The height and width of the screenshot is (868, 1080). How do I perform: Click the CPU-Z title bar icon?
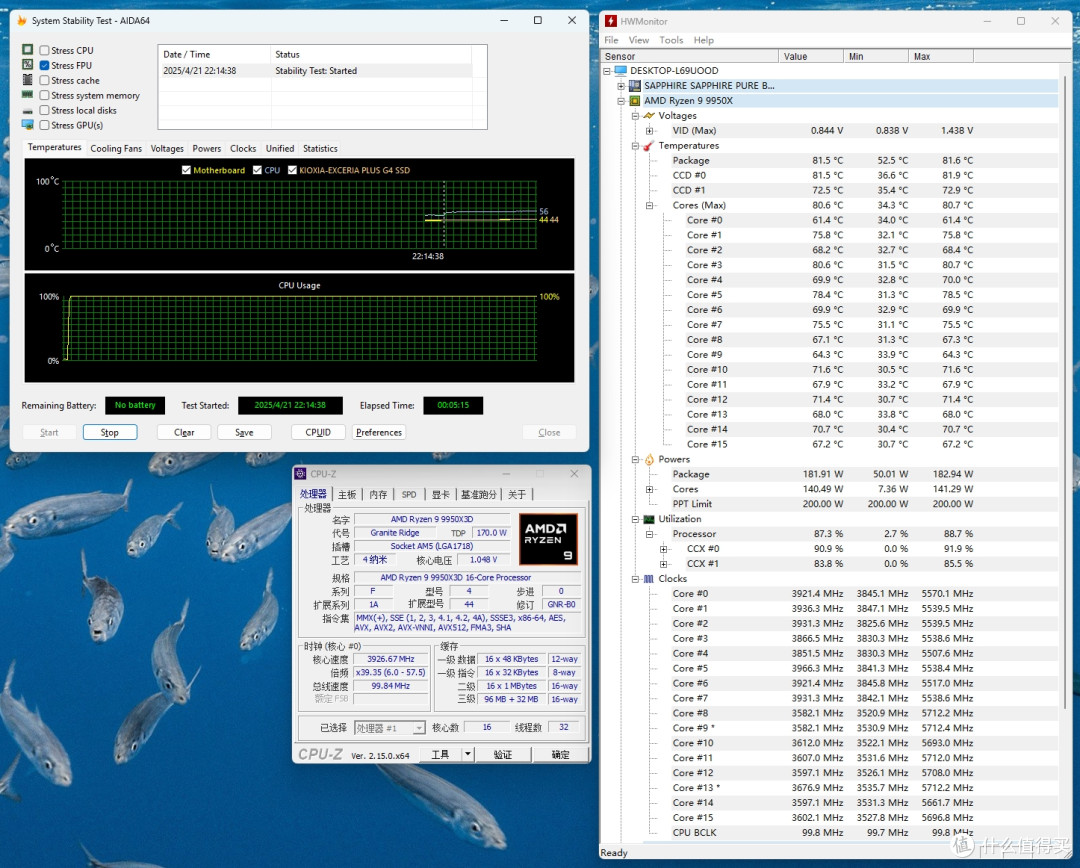300,474
